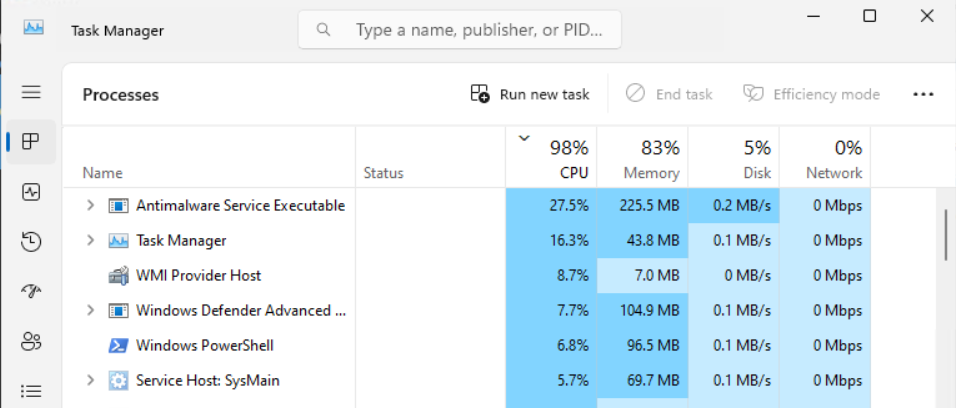Click the search box for processes

pyautogui.click(x=460, y=30)
